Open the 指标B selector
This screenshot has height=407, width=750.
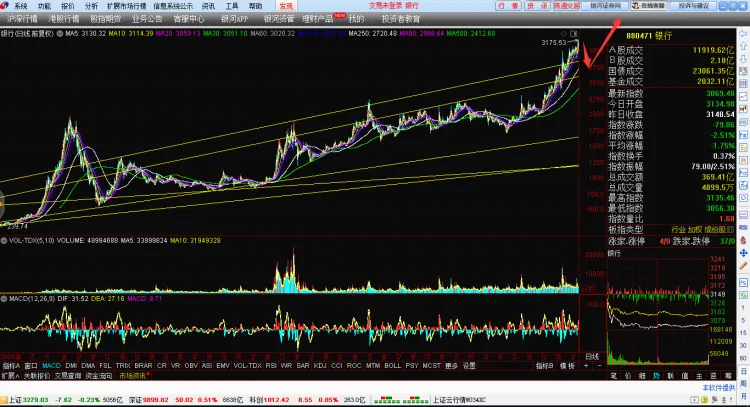pyautogui.click(x=544, y=365)
